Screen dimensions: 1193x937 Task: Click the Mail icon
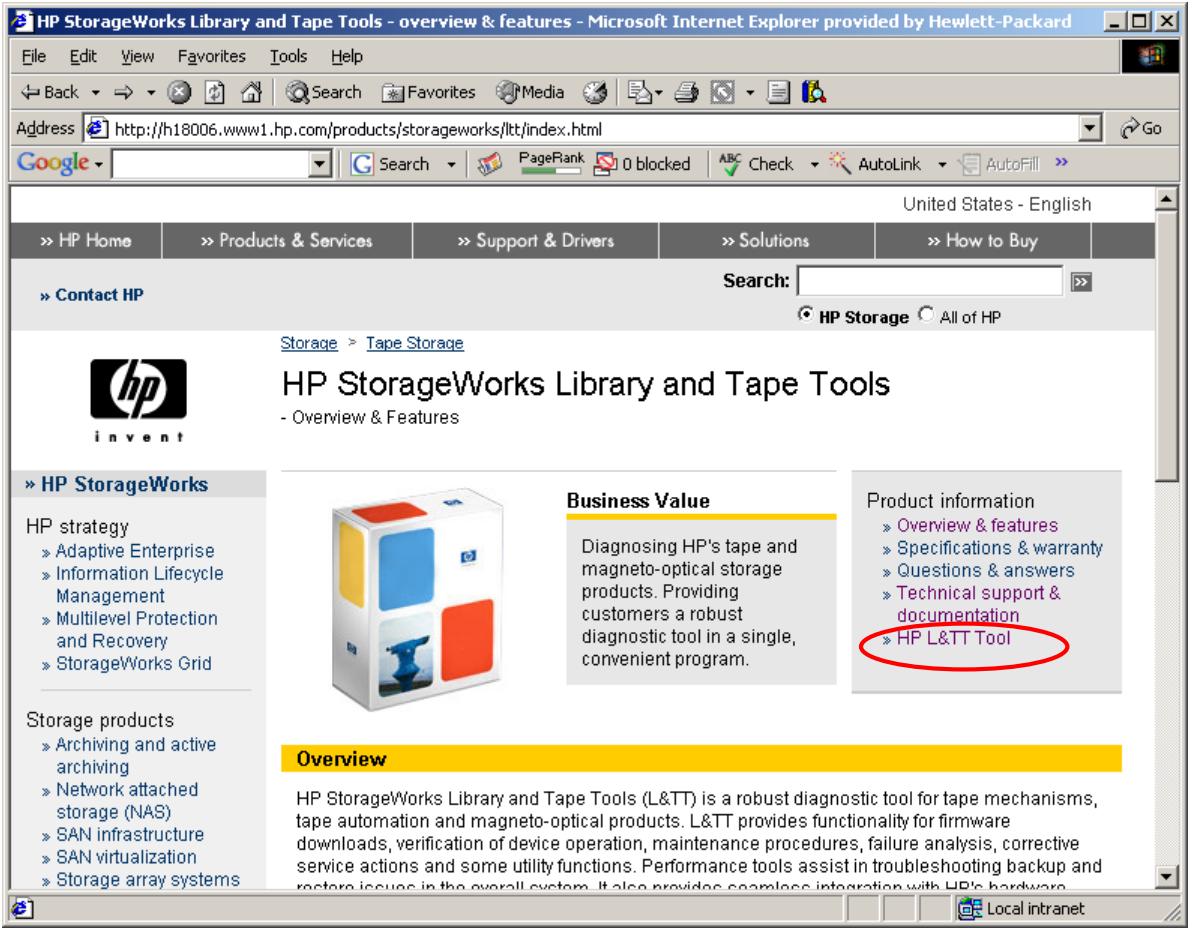(639, 93)
